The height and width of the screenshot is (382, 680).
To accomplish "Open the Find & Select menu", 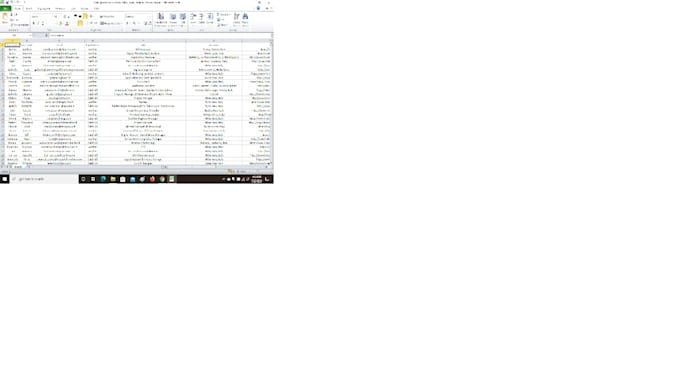I will pyautogui.click(x=245, y=20).
